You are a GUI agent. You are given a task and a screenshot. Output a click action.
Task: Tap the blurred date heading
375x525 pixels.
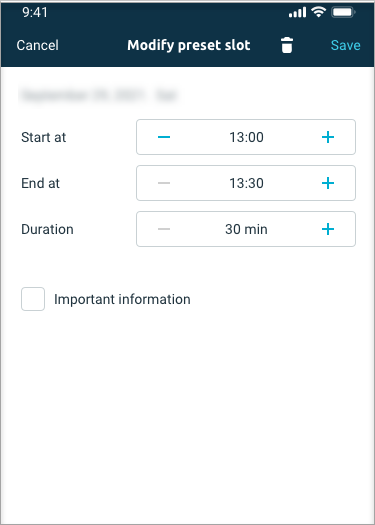click(x=98, y=95)
